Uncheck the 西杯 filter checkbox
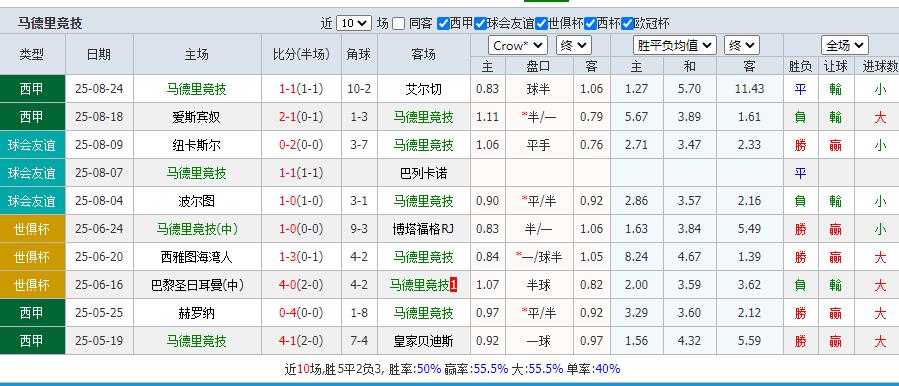The height and width of the screenshot is (386, 899). point(590,24)
